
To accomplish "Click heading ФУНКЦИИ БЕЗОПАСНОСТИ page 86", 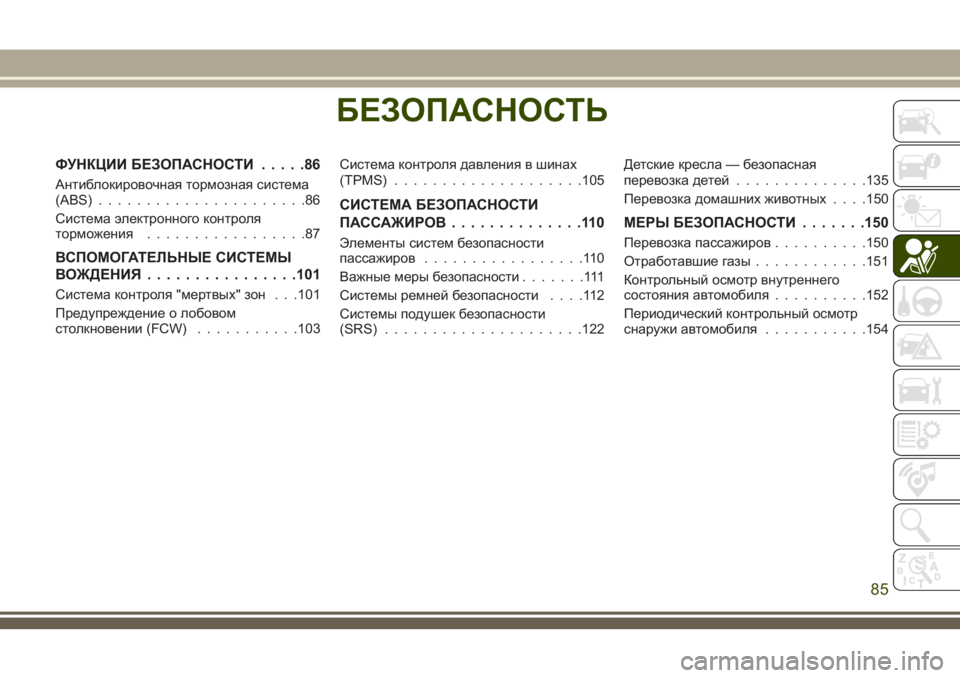I will [187, 164].
